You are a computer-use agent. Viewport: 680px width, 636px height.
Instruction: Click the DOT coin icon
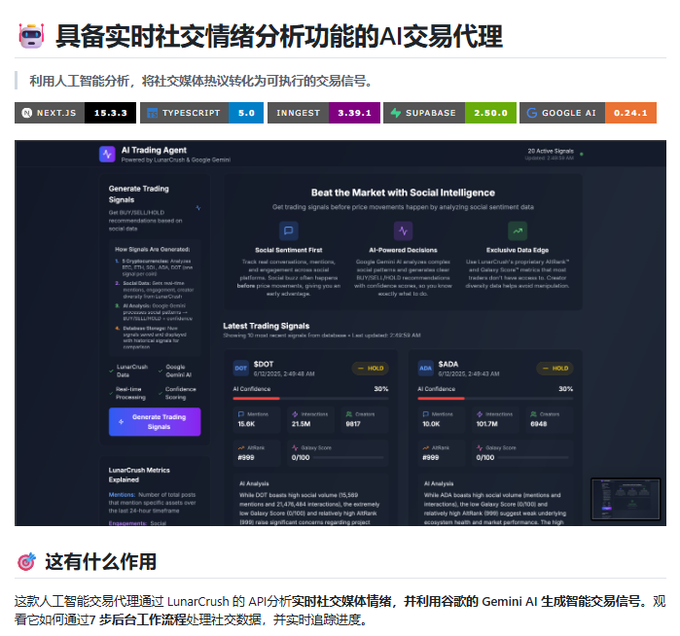[x=241, y=368]
